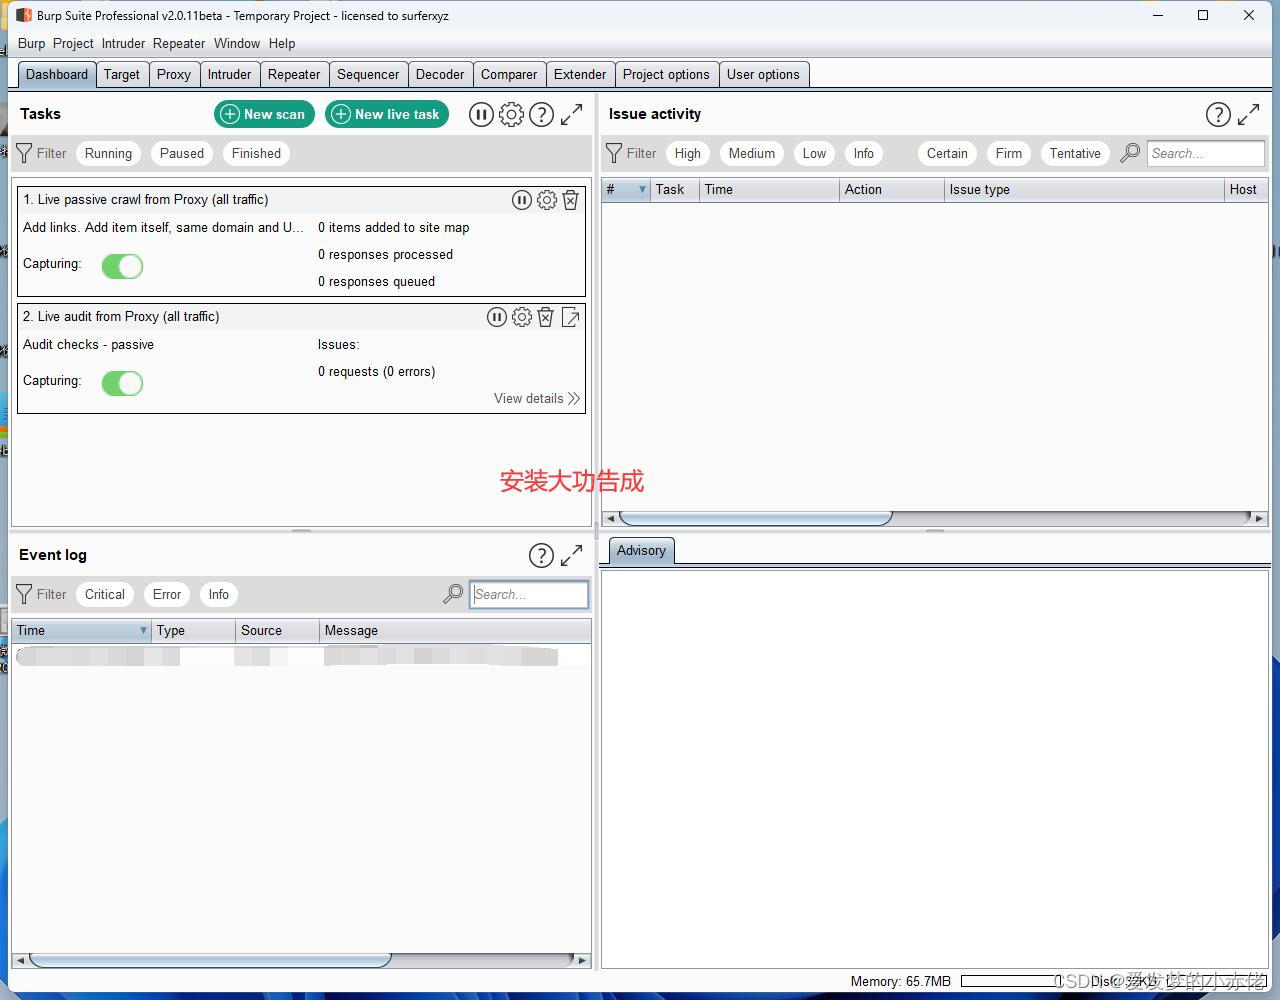Toggle High severity issue filter

click(688, 153)
